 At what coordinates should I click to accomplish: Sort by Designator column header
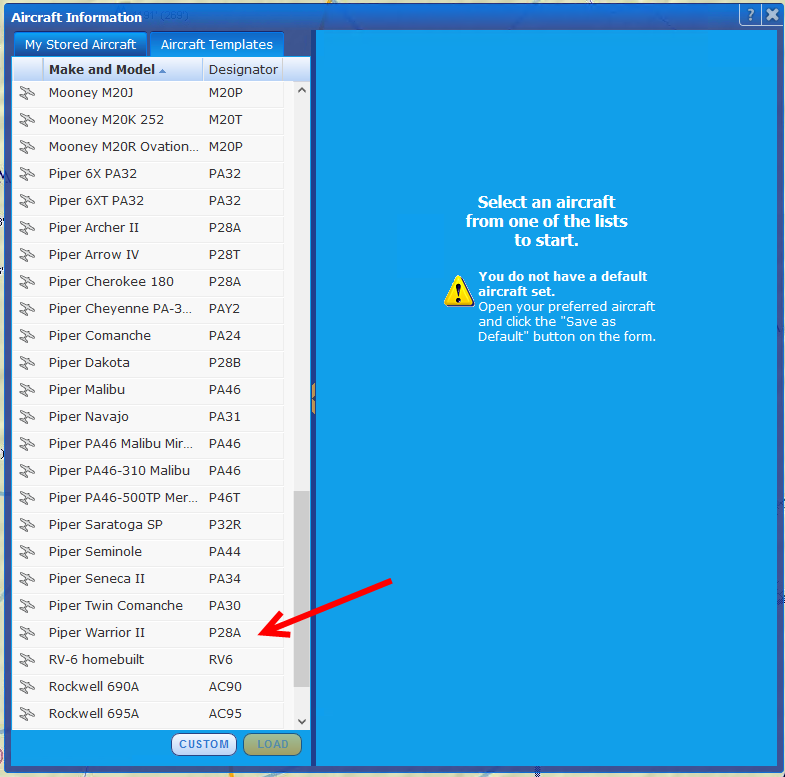243,70
